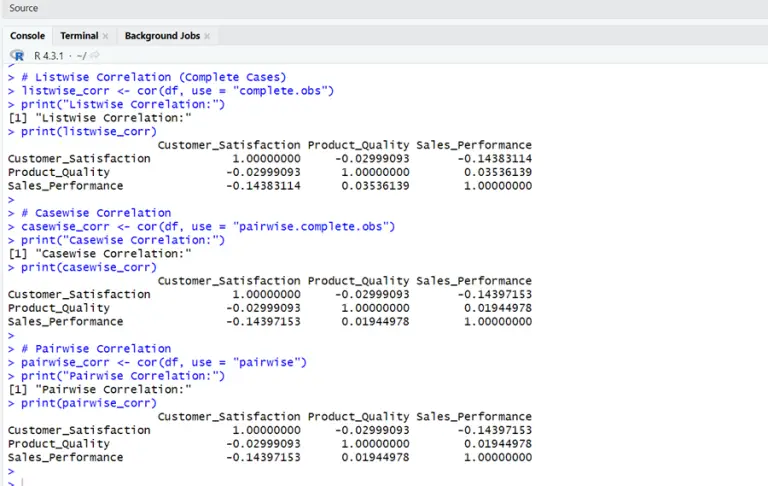Viewport: 768px width, 486px height.
Task: Click the R logo icon in console header
Action: 17,56
